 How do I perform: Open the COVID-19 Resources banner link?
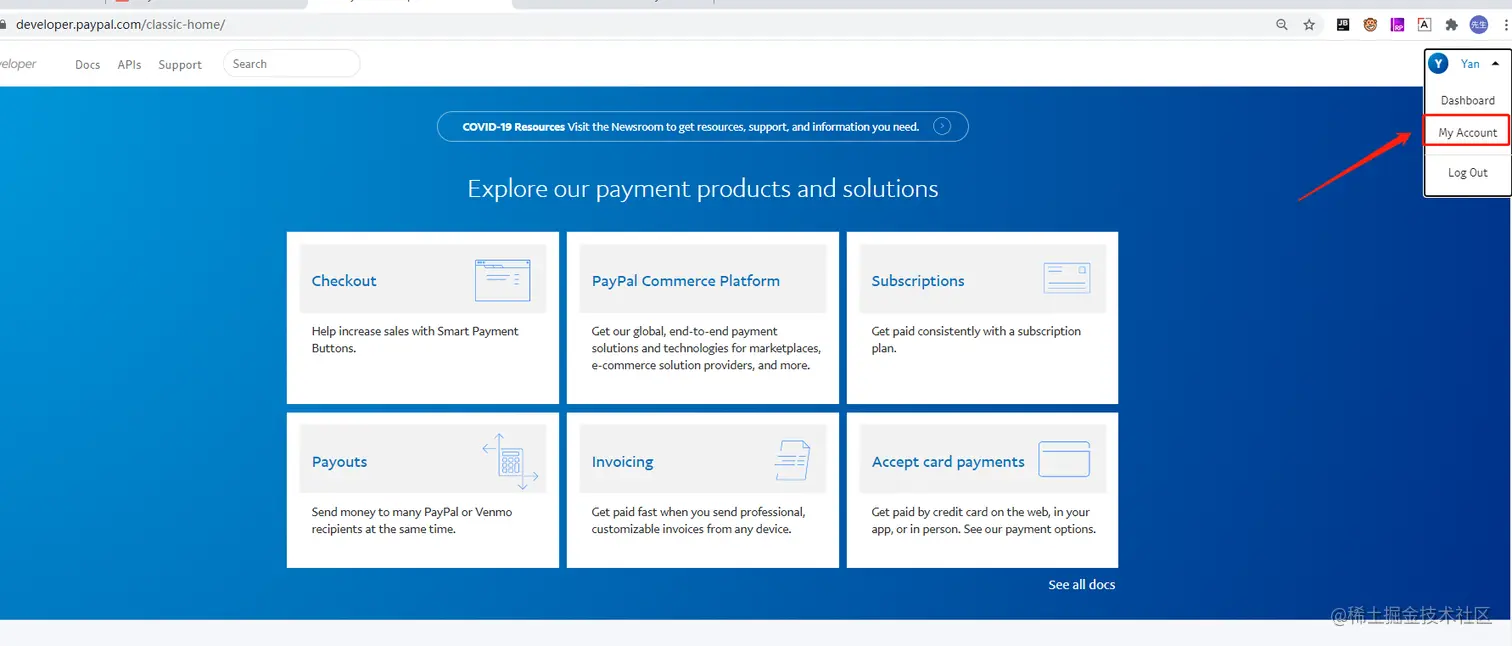tap(702, 127)
